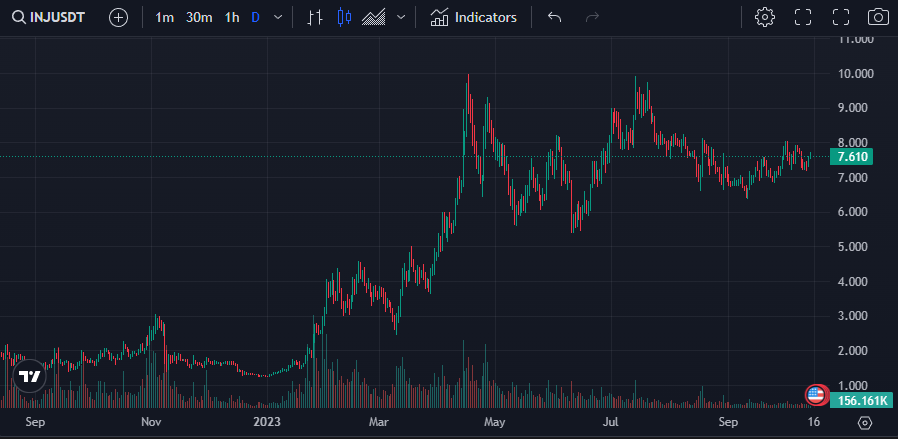Take a chart snapshot with camera icon
This screenshot has height=439, width=898.
[x=879, y=17]
